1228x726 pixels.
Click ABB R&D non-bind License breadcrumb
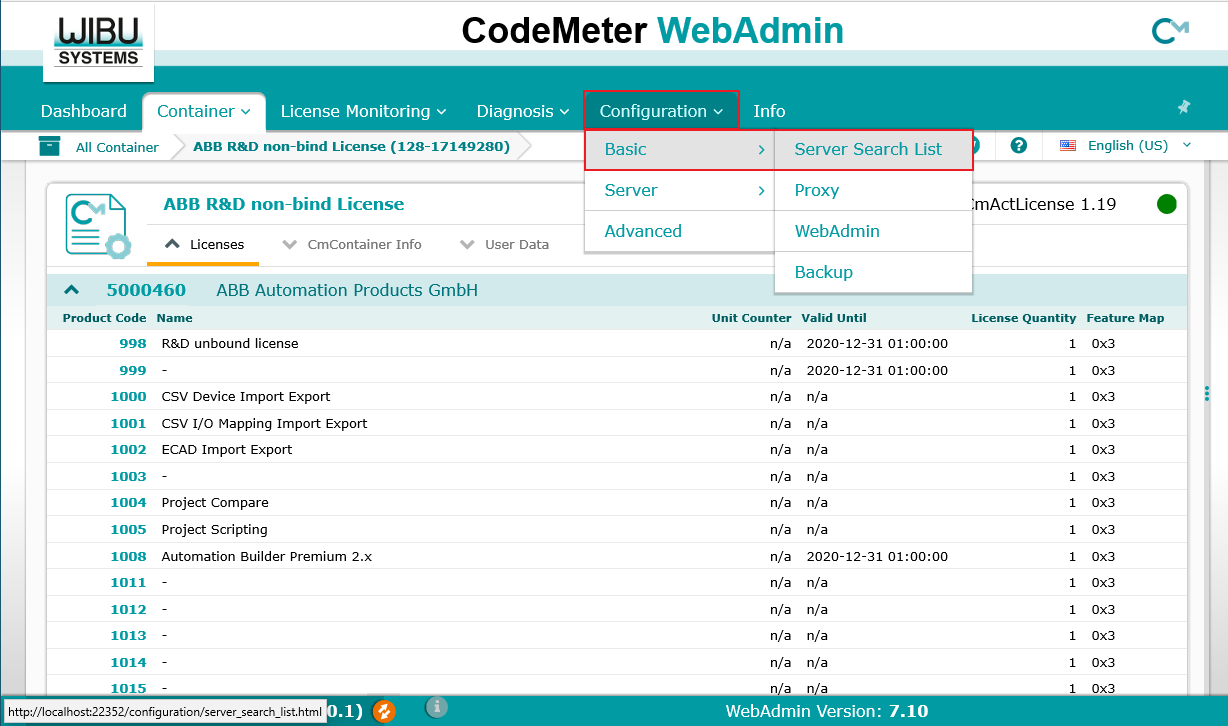(x=351, y=146)
